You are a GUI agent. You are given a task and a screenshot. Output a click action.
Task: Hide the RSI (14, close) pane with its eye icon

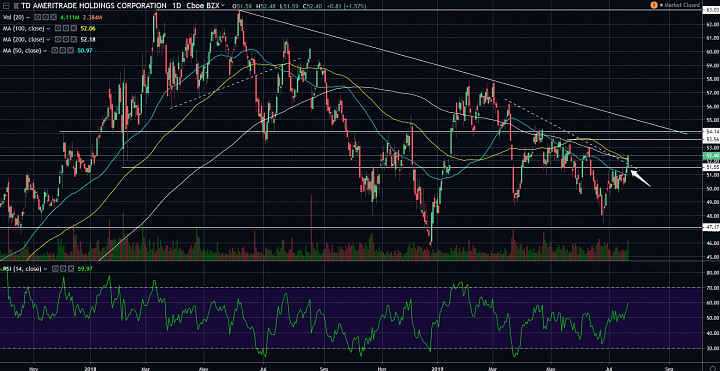pyautogui.click(x=55, y=269)
